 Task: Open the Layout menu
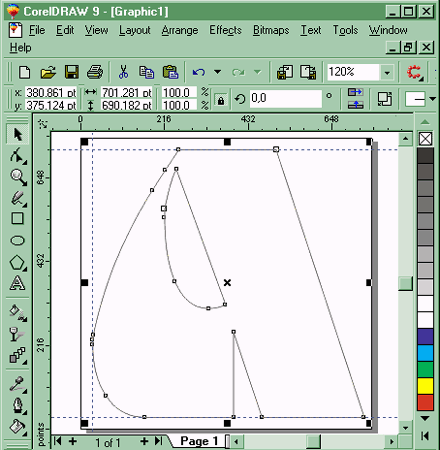pyautogui.click(x=135, y=30)
